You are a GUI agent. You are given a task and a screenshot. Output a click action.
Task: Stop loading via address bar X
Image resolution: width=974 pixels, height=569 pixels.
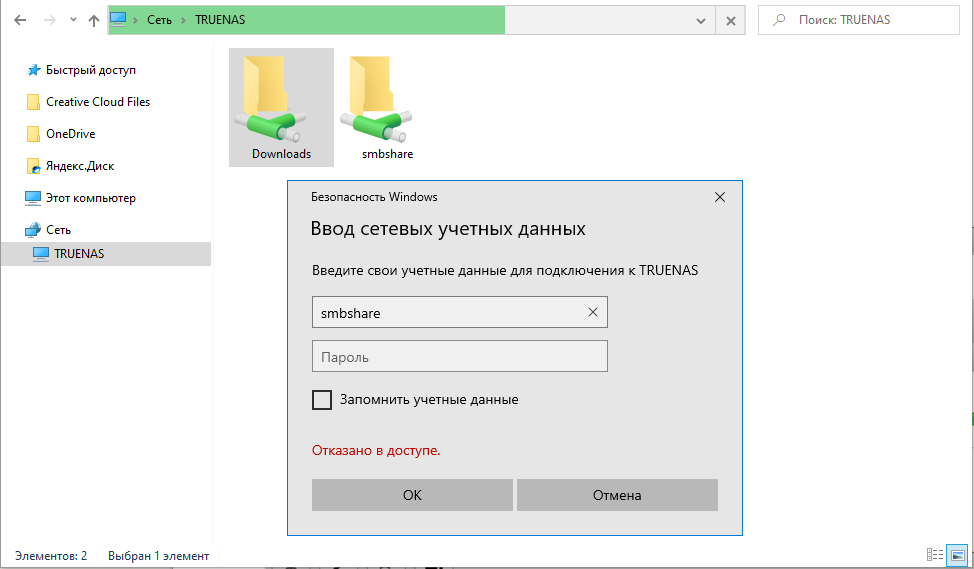(x=730, y=20)
